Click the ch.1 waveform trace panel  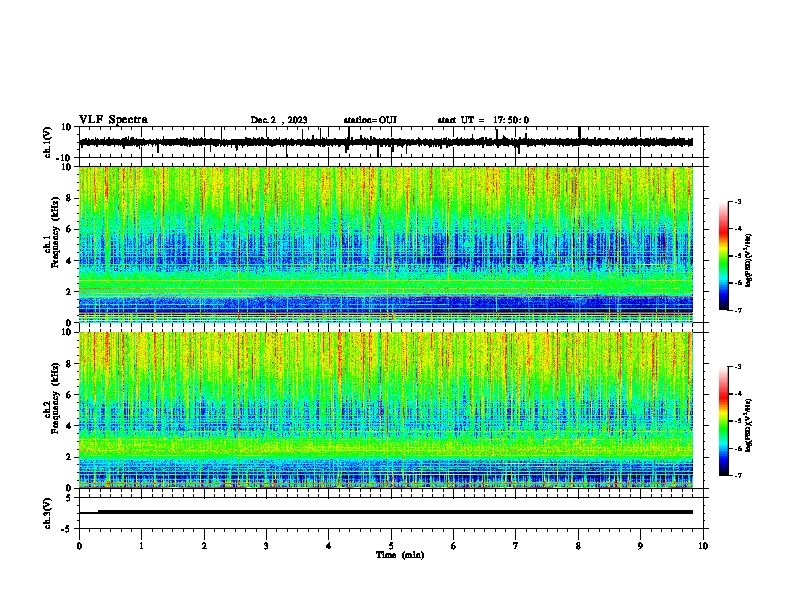pos(391,142)
